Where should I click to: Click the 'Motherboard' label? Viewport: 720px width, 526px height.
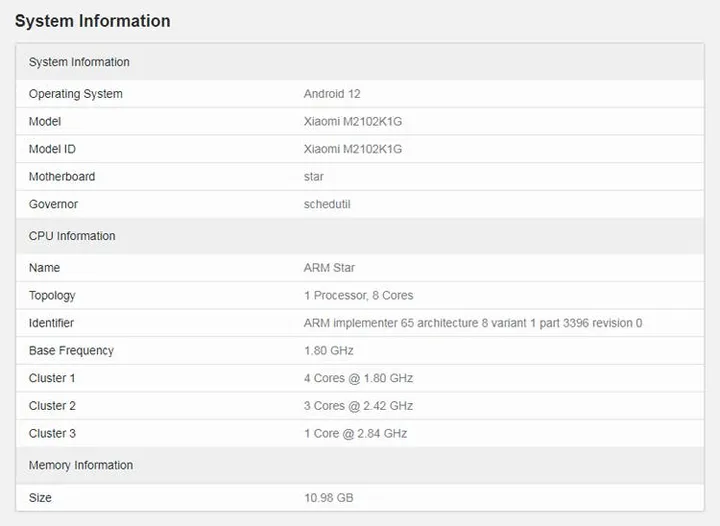[62, 177]
